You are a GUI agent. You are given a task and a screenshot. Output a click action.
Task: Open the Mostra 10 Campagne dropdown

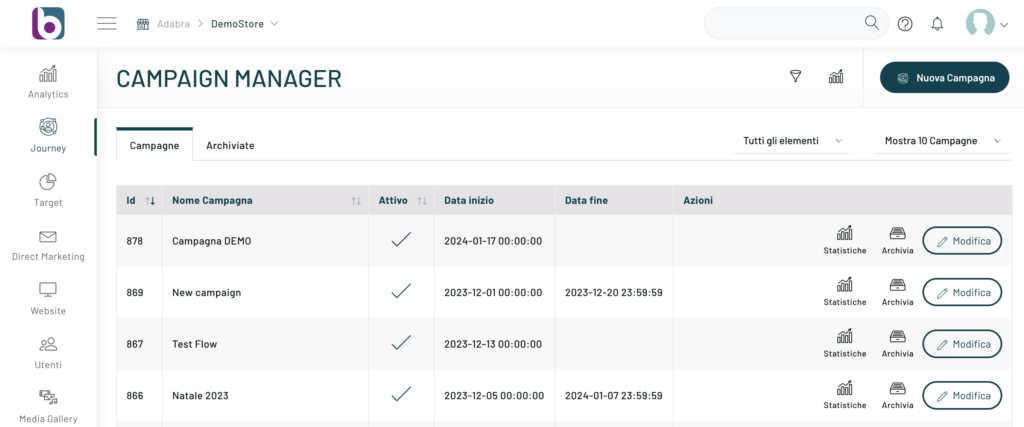(942, 141)
